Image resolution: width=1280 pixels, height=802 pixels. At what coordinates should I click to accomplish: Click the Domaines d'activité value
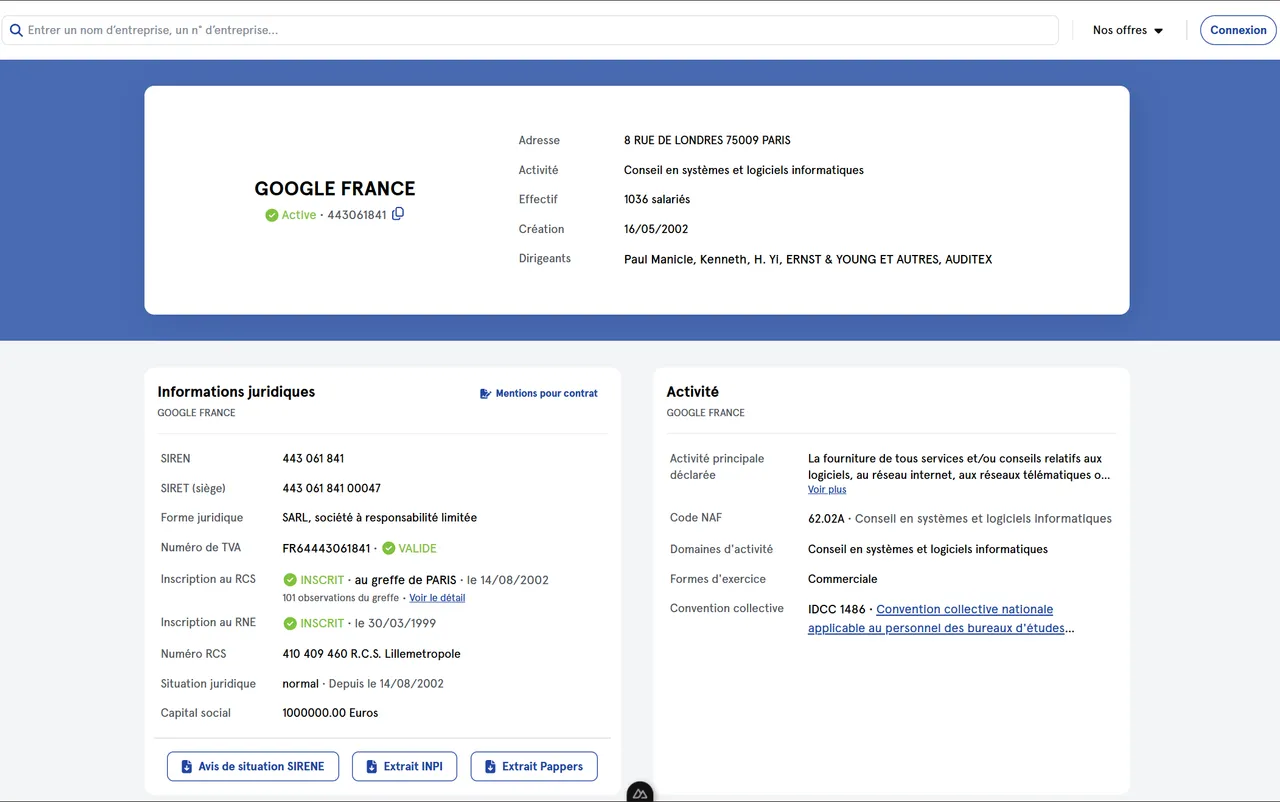click(x=928, y=549)
